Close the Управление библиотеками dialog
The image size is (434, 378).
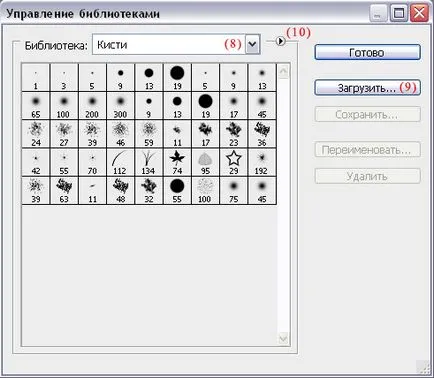coord(419,14)
